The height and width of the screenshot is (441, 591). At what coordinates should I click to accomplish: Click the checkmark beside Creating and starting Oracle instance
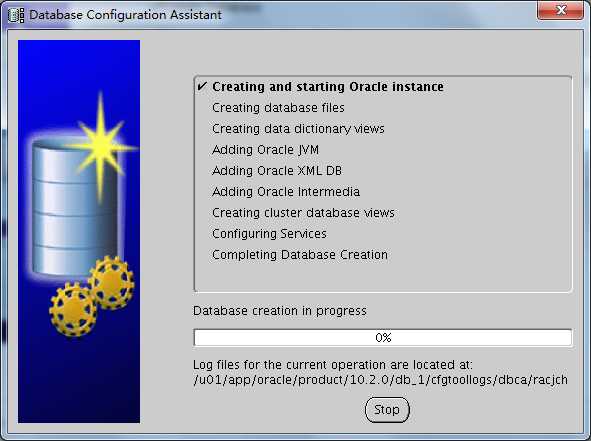pyautogui.click(x=202, y=86)
